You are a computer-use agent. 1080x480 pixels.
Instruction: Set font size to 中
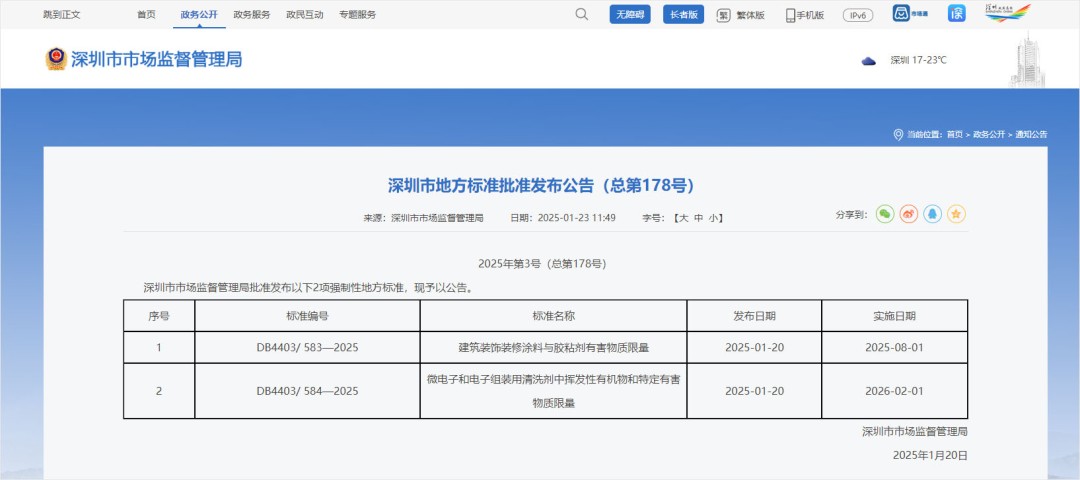pos(699,218)
